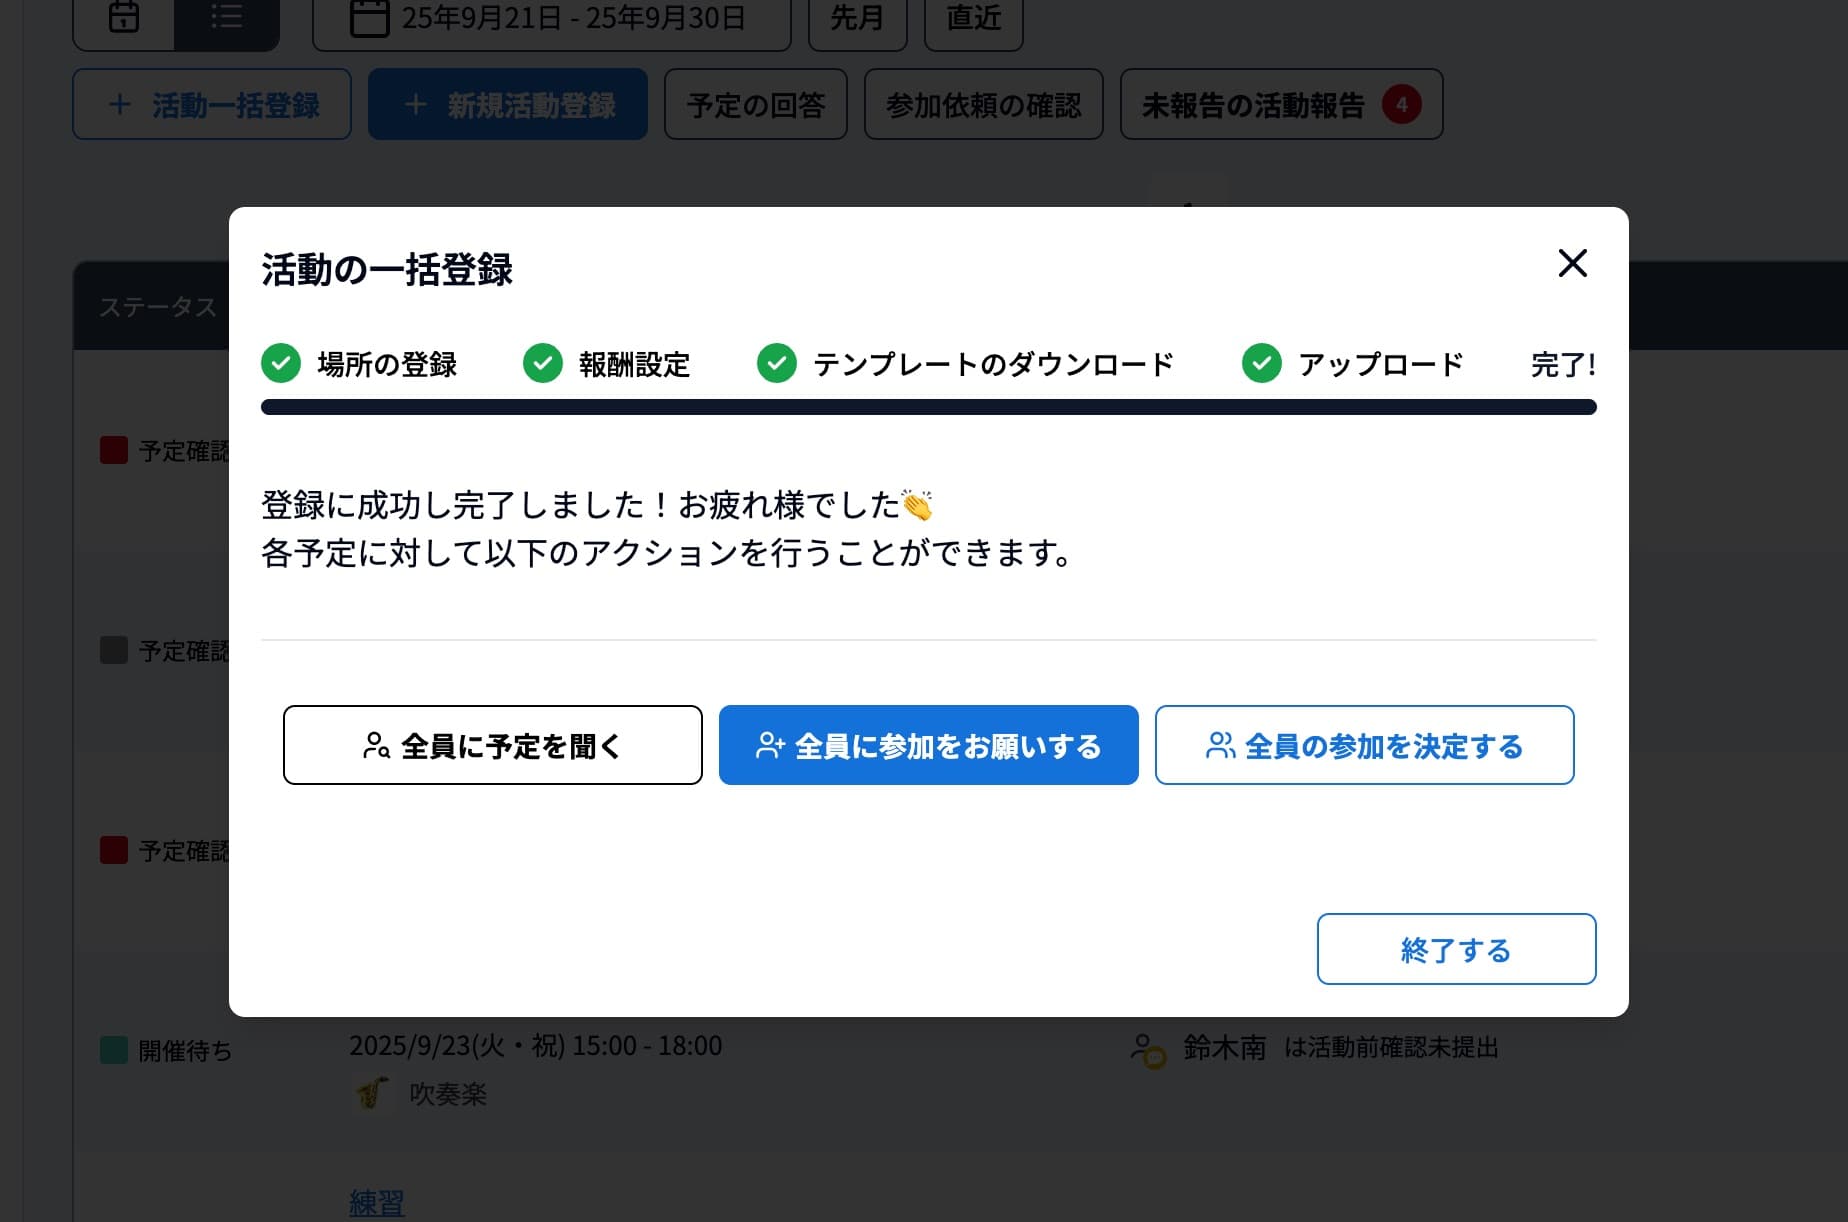
Task: Click the calendar icon beside the date range
Action: [x=371, y=18]
